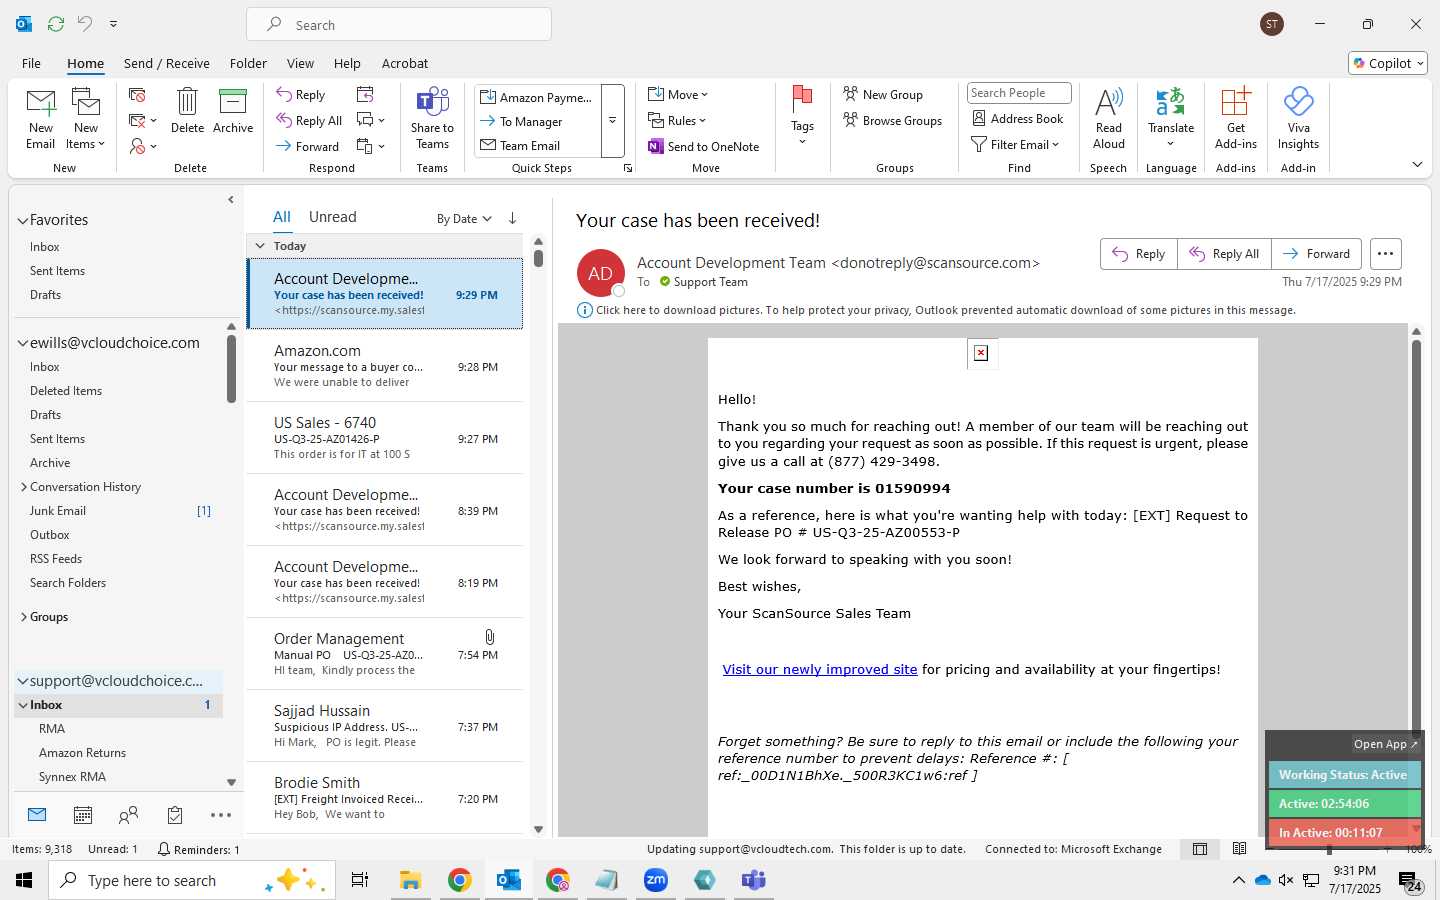Open the Move dropdown

678,94
